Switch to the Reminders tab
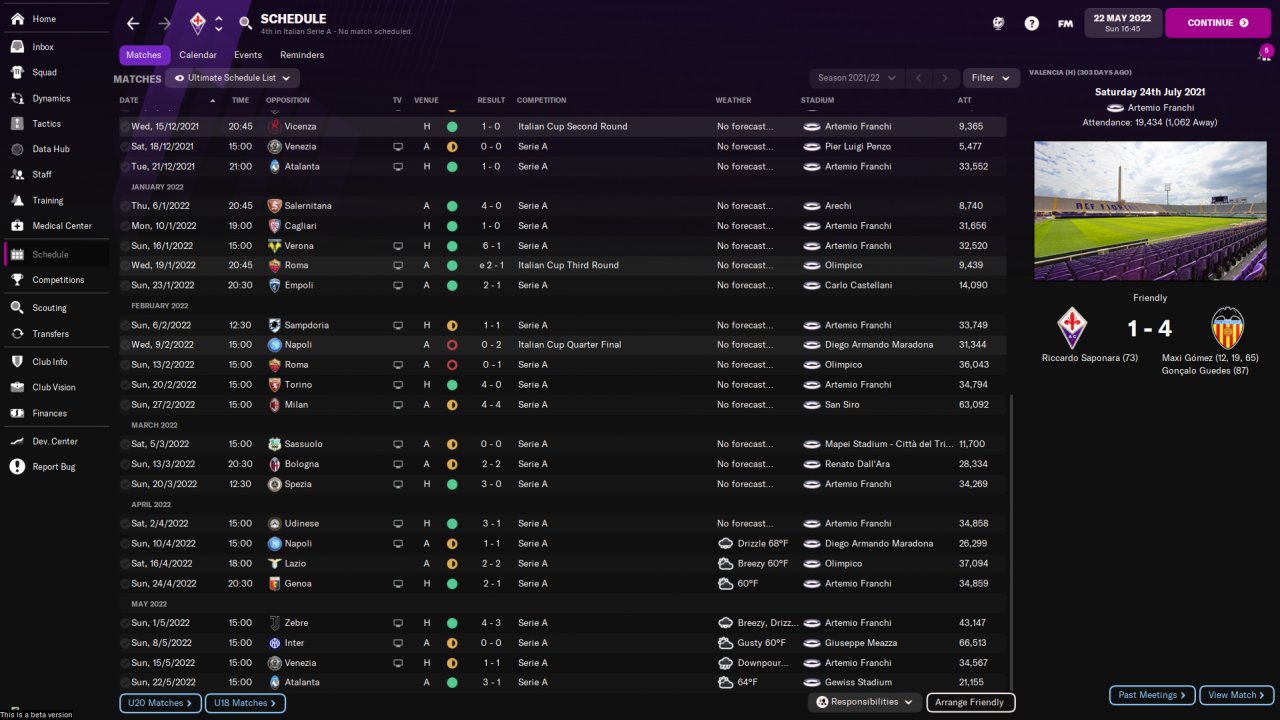The width and height of the screenshot is (1280, 720). pyautogui.click(x=302, y=55)
